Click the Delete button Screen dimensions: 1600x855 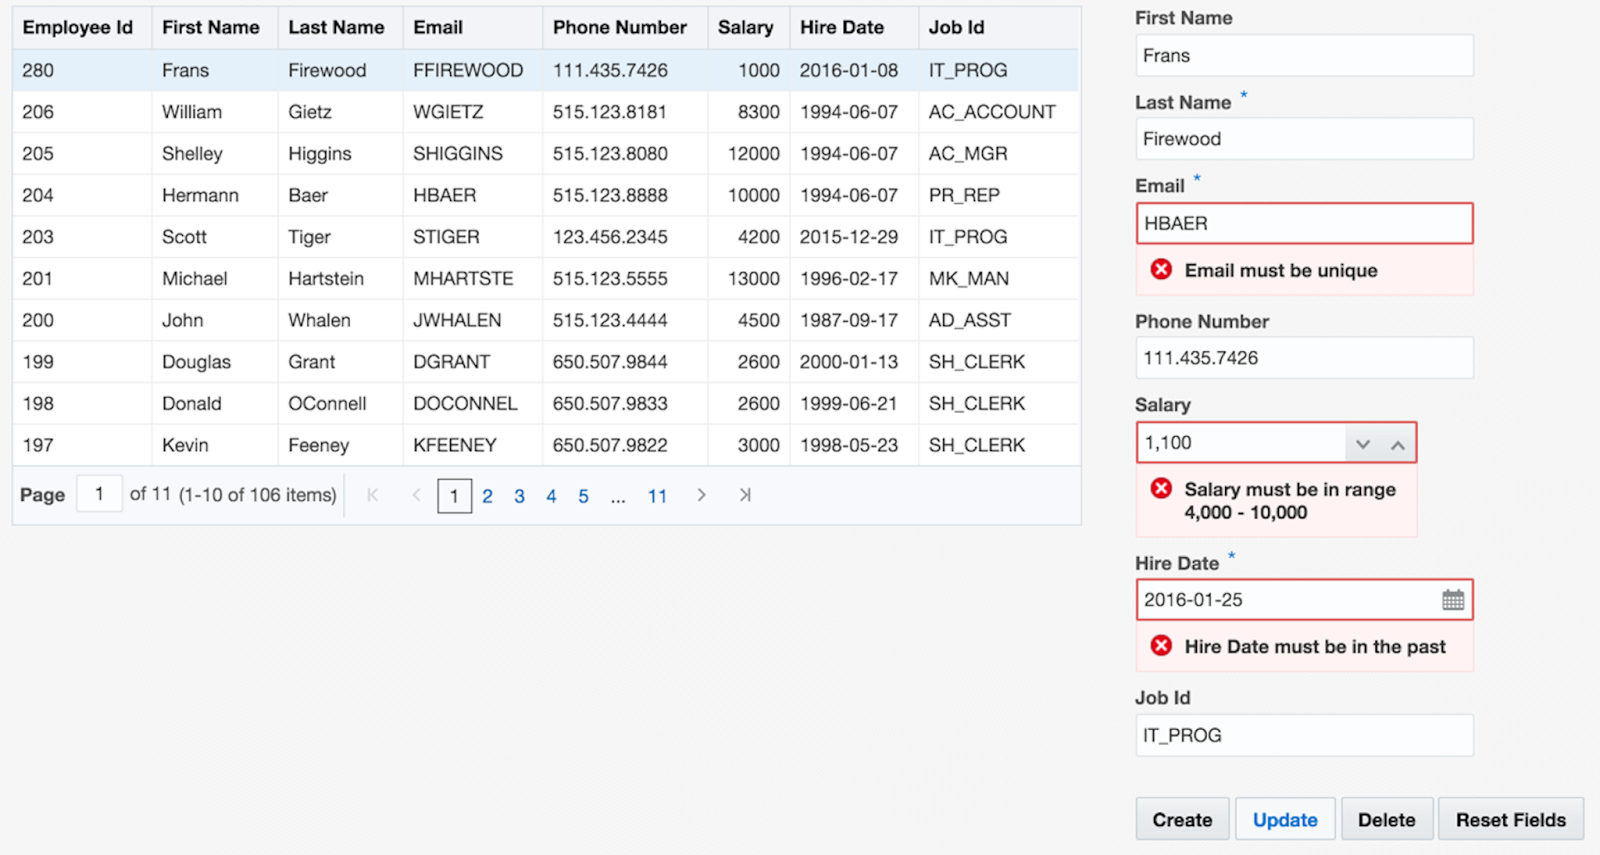(1387, 820)
